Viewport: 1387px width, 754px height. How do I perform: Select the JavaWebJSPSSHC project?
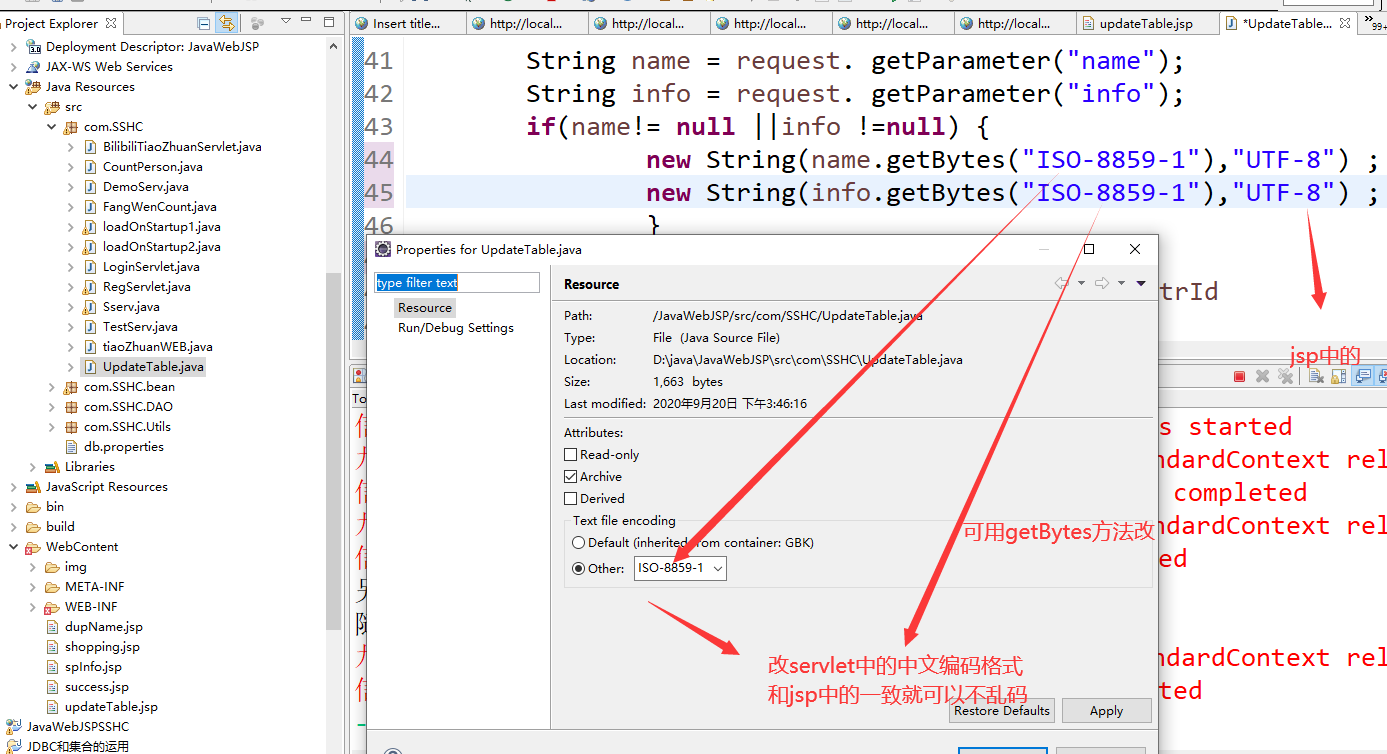77,727
